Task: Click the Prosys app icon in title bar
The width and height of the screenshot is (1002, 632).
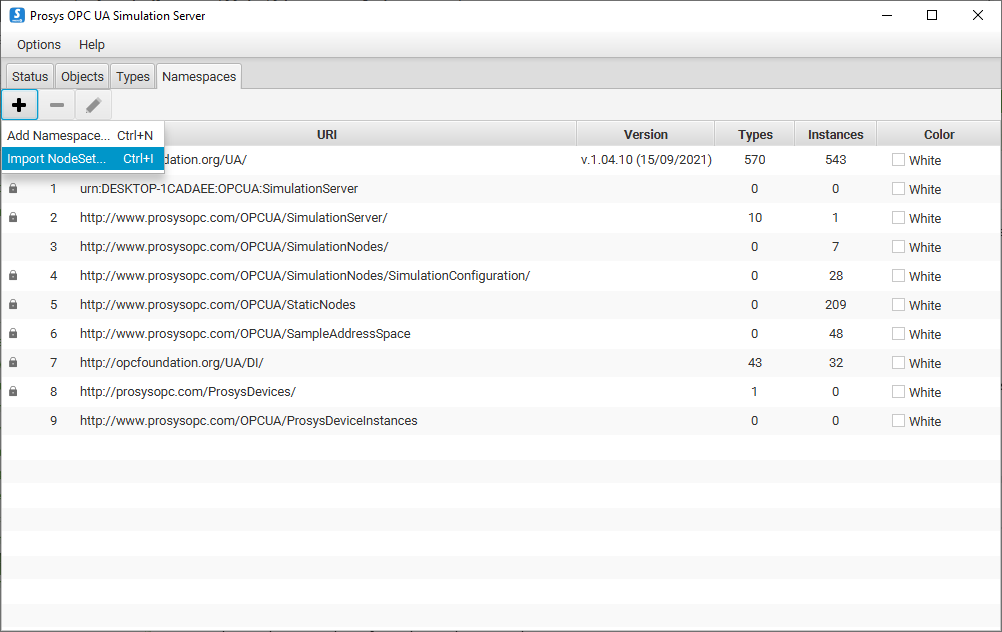Action: coord(16,15)
